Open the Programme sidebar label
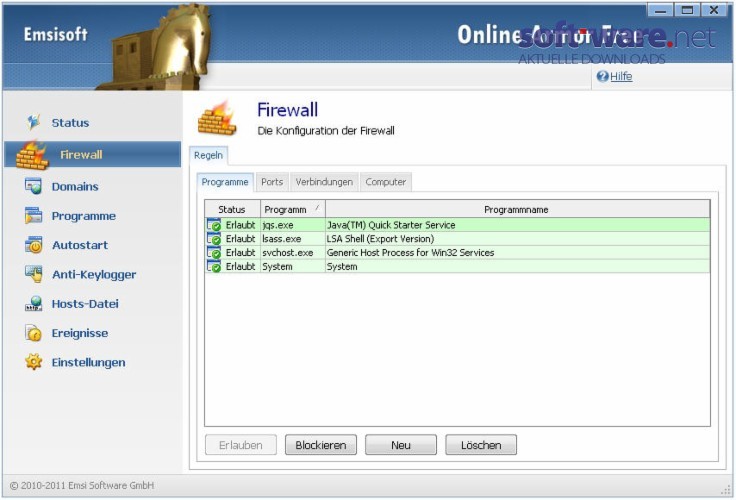 point(84,216)
